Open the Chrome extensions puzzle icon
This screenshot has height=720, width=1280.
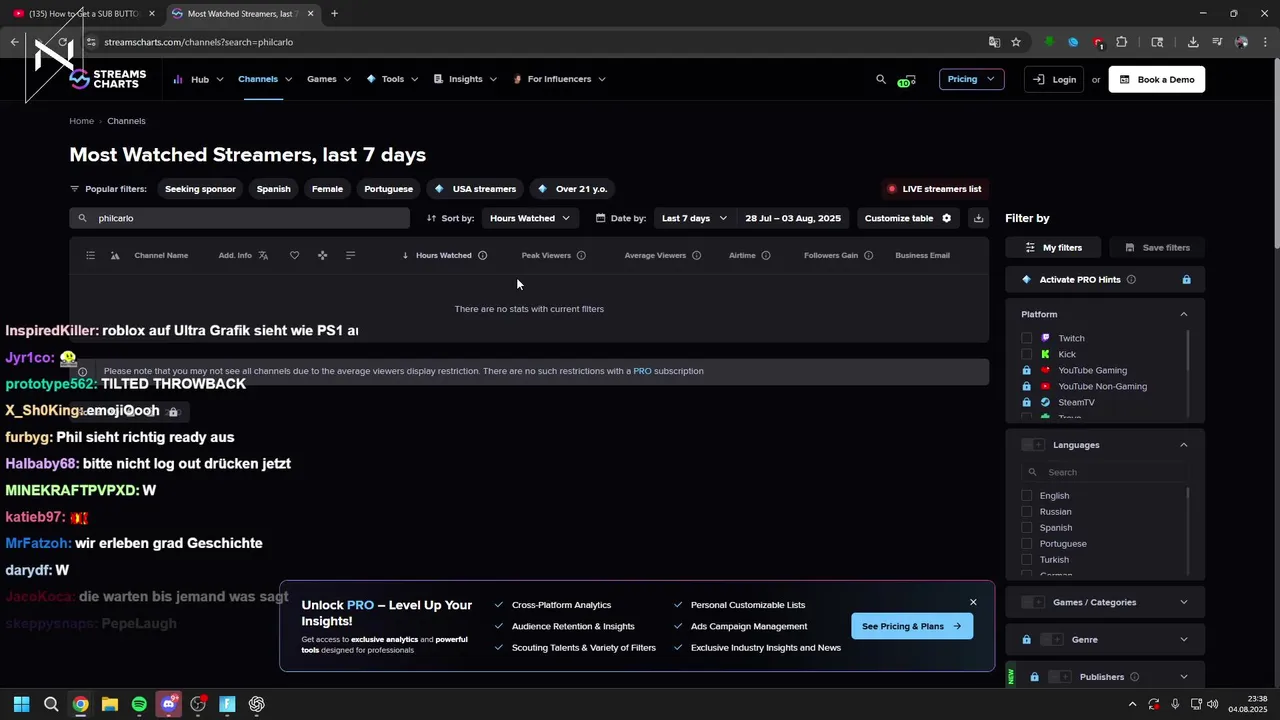pyautogui.click(x=1122, y=42)
